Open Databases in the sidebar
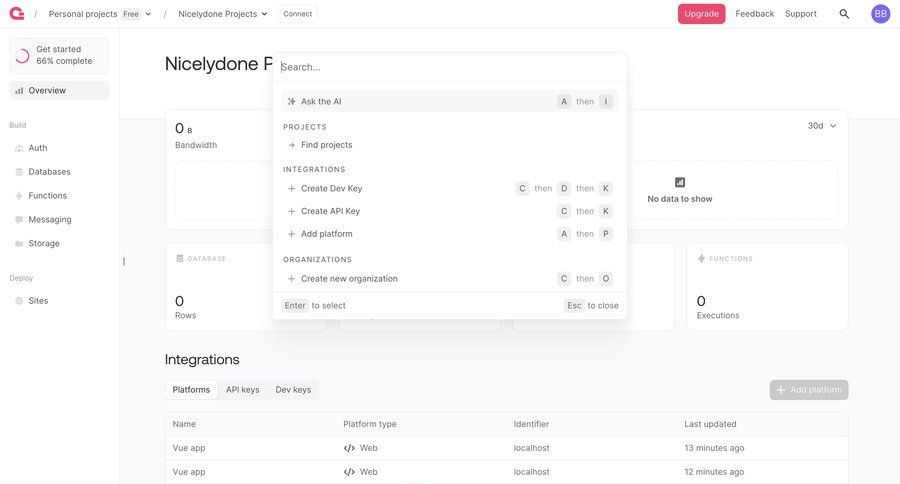The image size is (900, 484). [x=59, y=172]
